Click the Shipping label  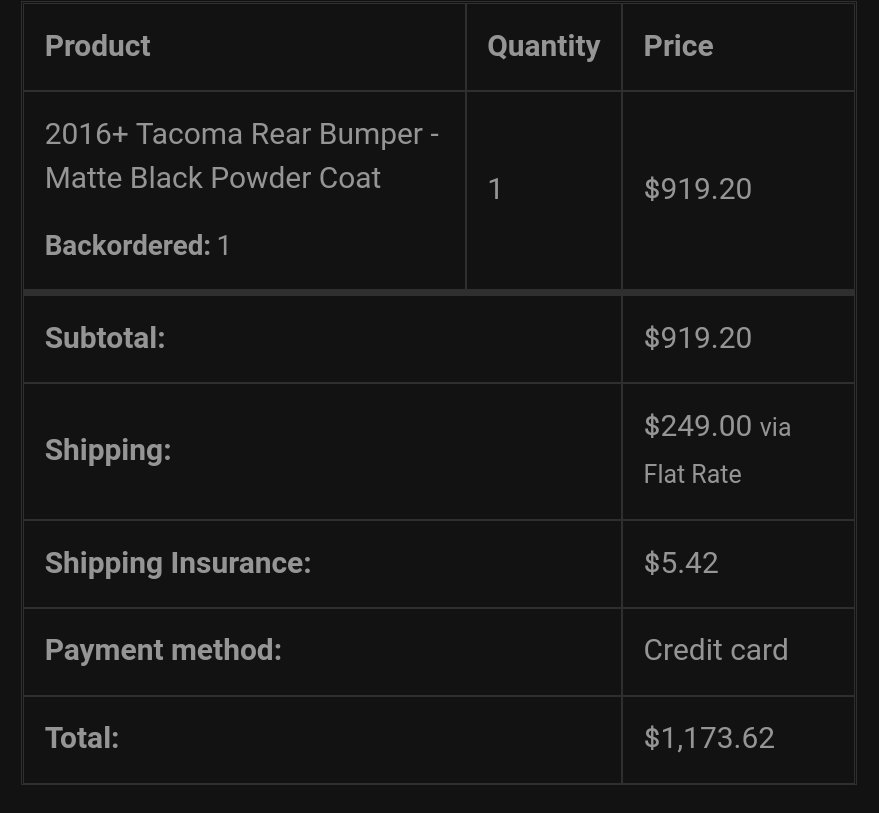(x=108, y=451)
